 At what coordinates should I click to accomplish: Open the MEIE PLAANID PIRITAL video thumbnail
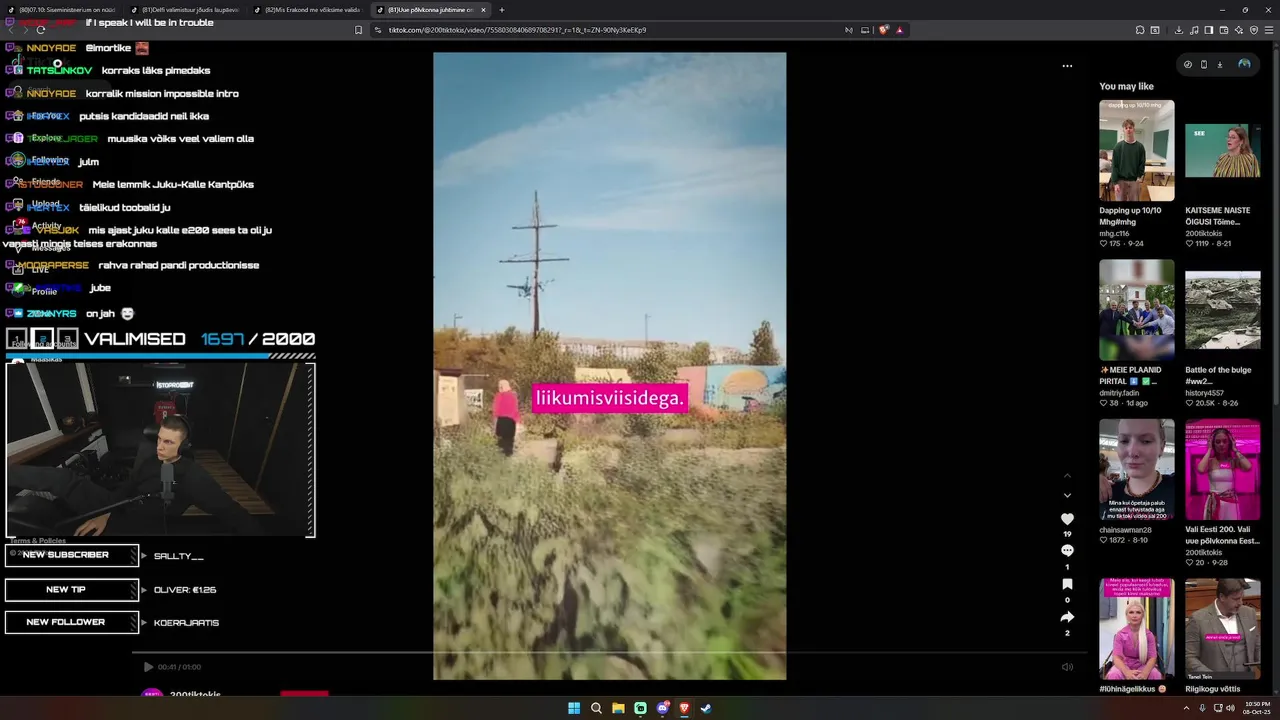coord(1137,310)
